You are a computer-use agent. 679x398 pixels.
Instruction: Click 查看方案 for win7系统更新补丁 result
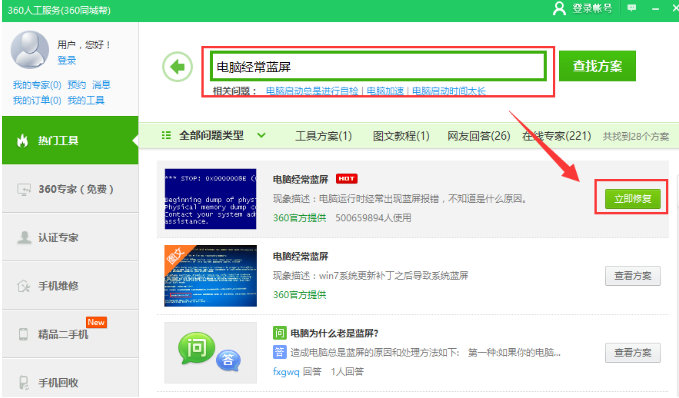coord(633,276)
